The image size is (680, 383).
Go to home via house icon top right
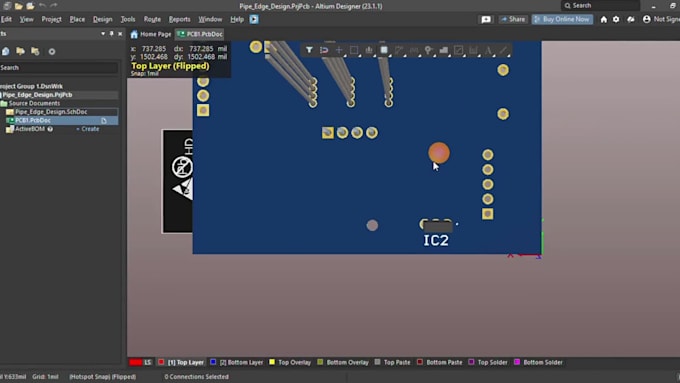click(604, 19)
